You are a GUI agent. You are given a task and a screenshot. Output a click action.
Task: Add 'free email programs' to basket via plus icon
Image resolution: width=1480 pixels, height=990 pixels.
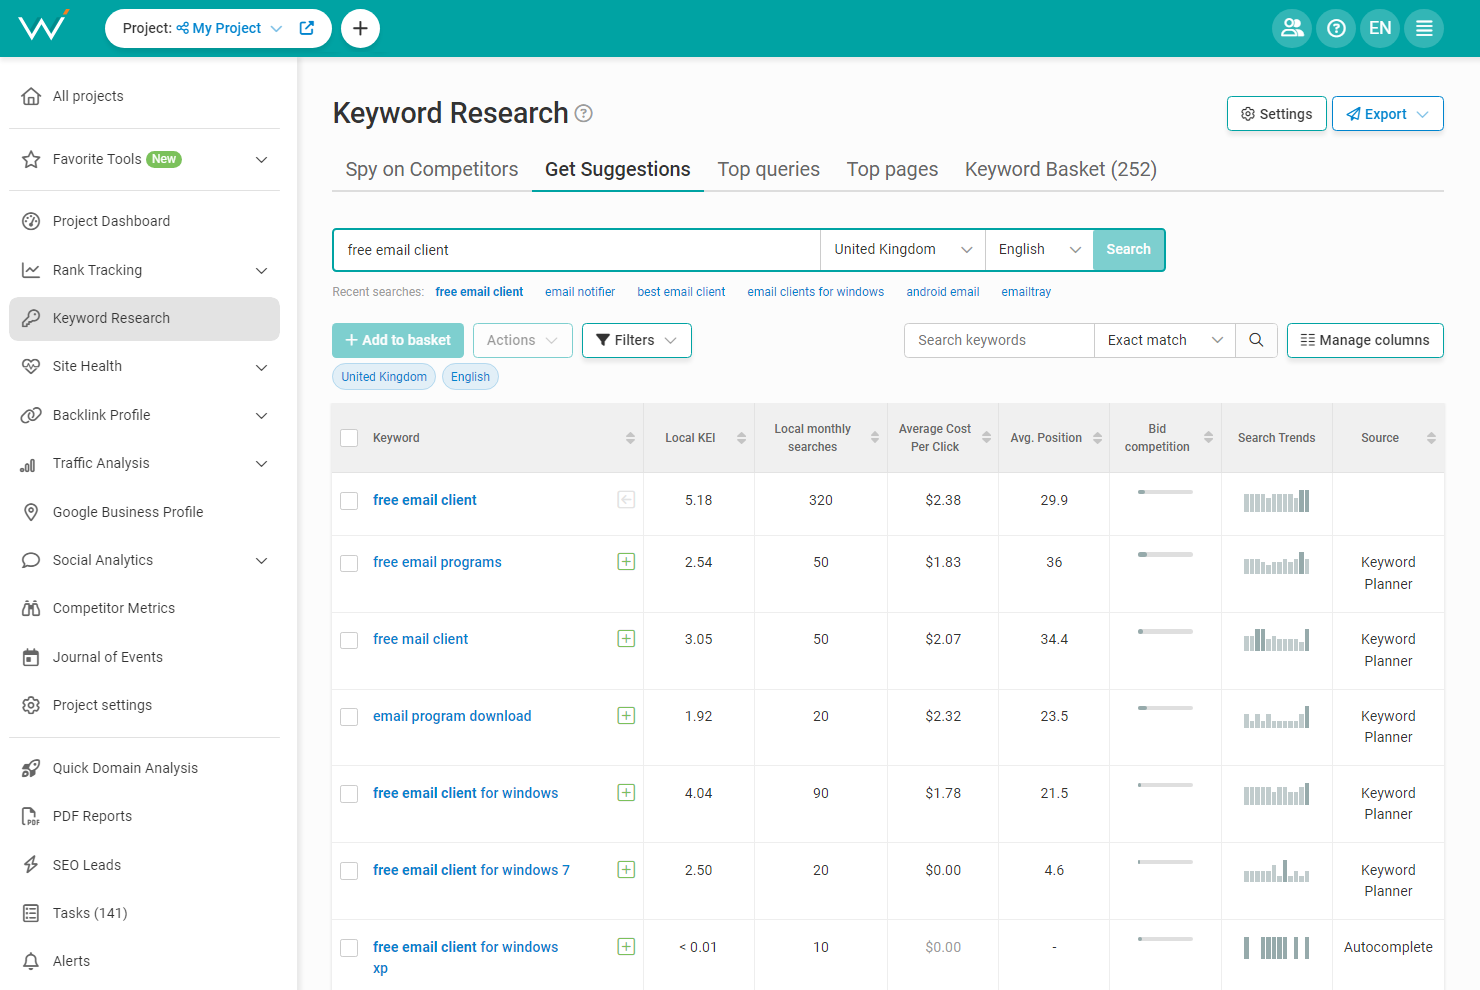tap(626, 562)
